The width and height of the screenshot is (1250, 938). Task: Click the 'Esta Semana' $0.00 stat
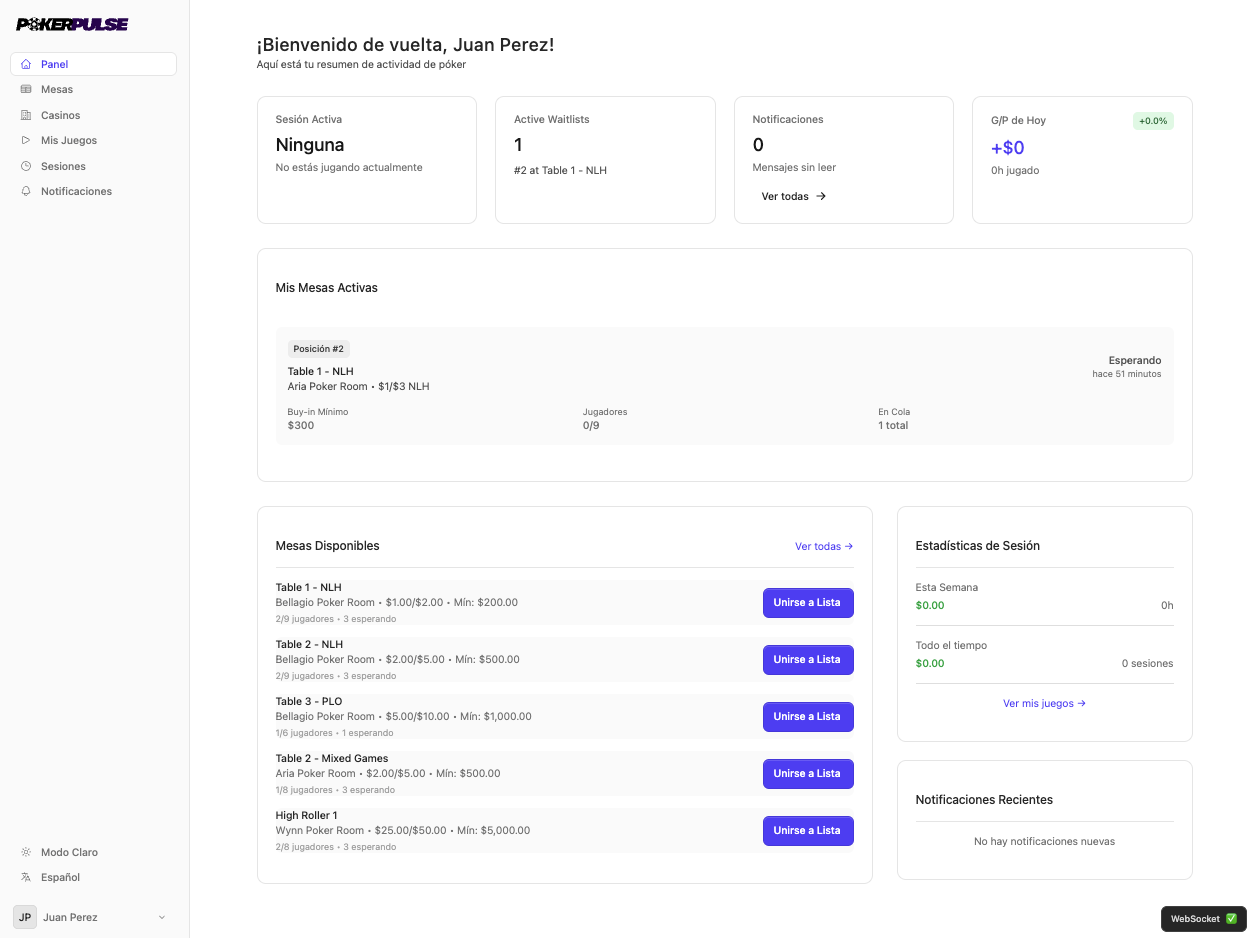pos(930,605)
